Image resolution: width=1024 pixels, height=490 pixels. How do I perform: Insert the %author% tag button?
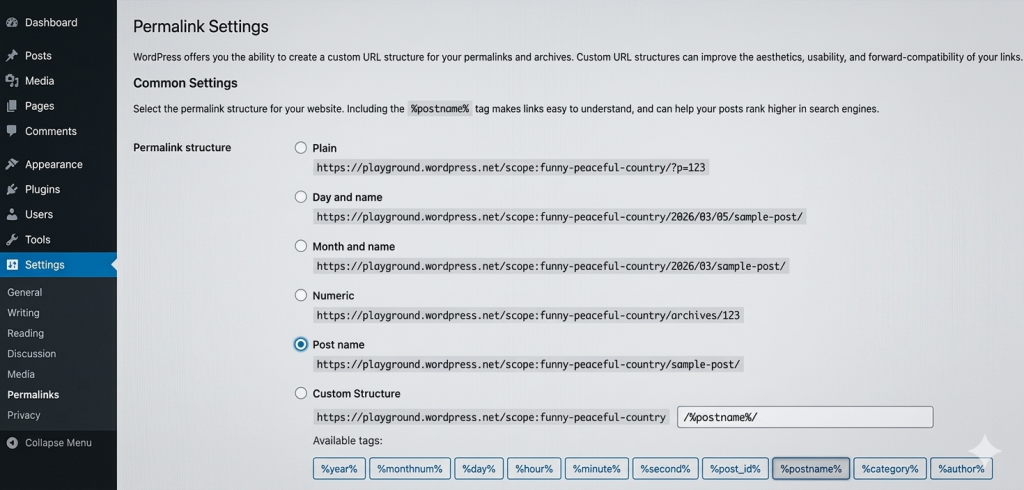click(961, 468)
